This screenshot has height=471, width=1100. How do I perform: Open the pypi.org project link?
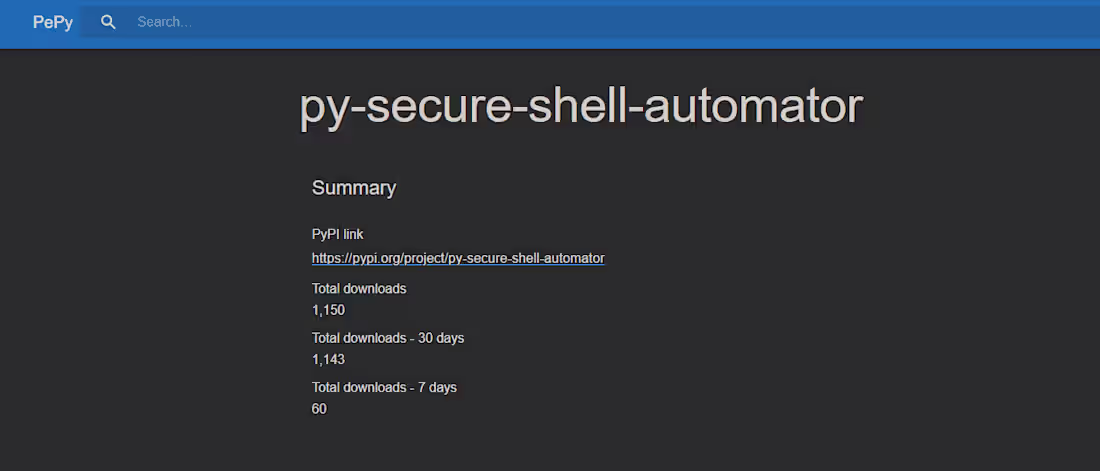[458, 258]
